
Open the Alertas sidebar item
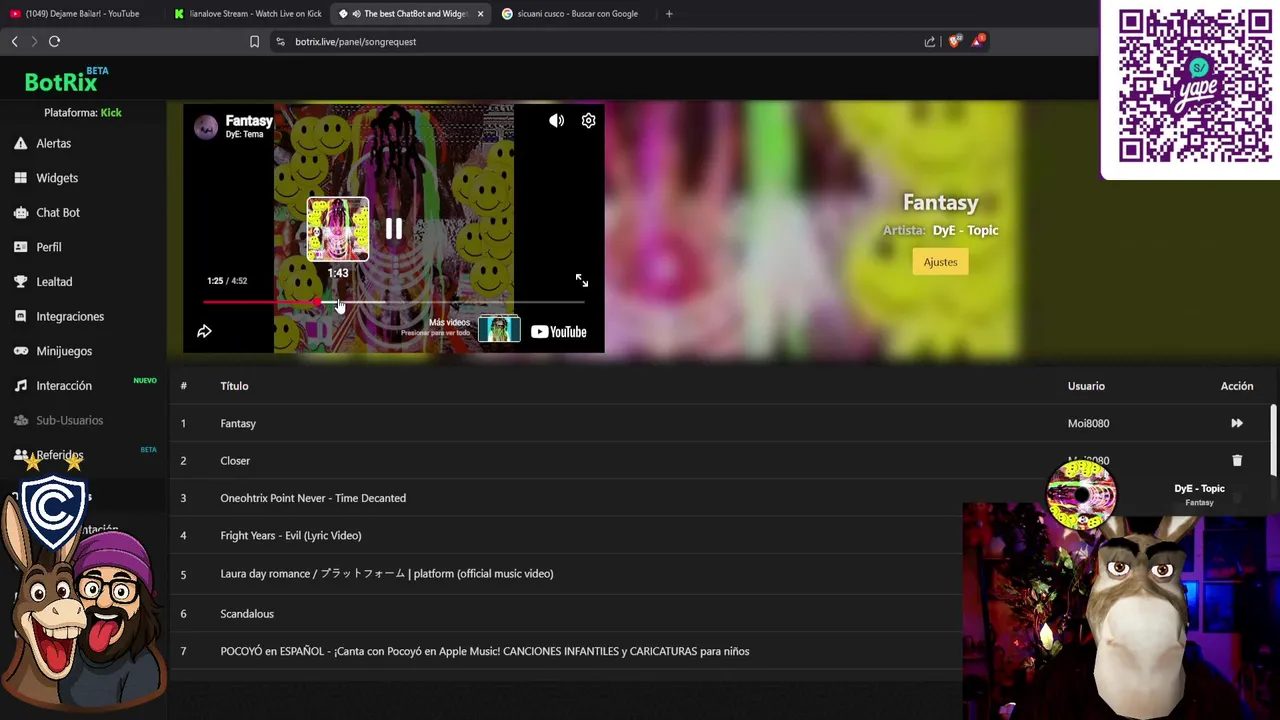[x=53, y=143]
